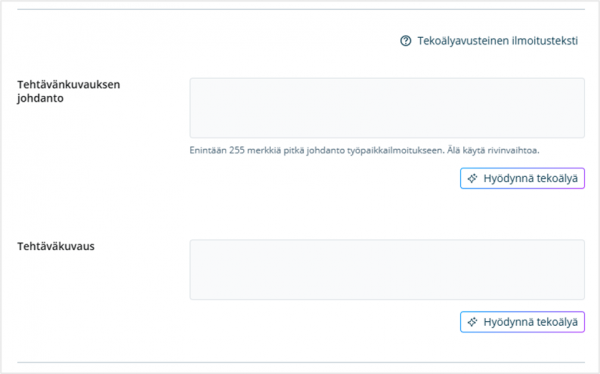Click the help question mark icon

[406, 41]
